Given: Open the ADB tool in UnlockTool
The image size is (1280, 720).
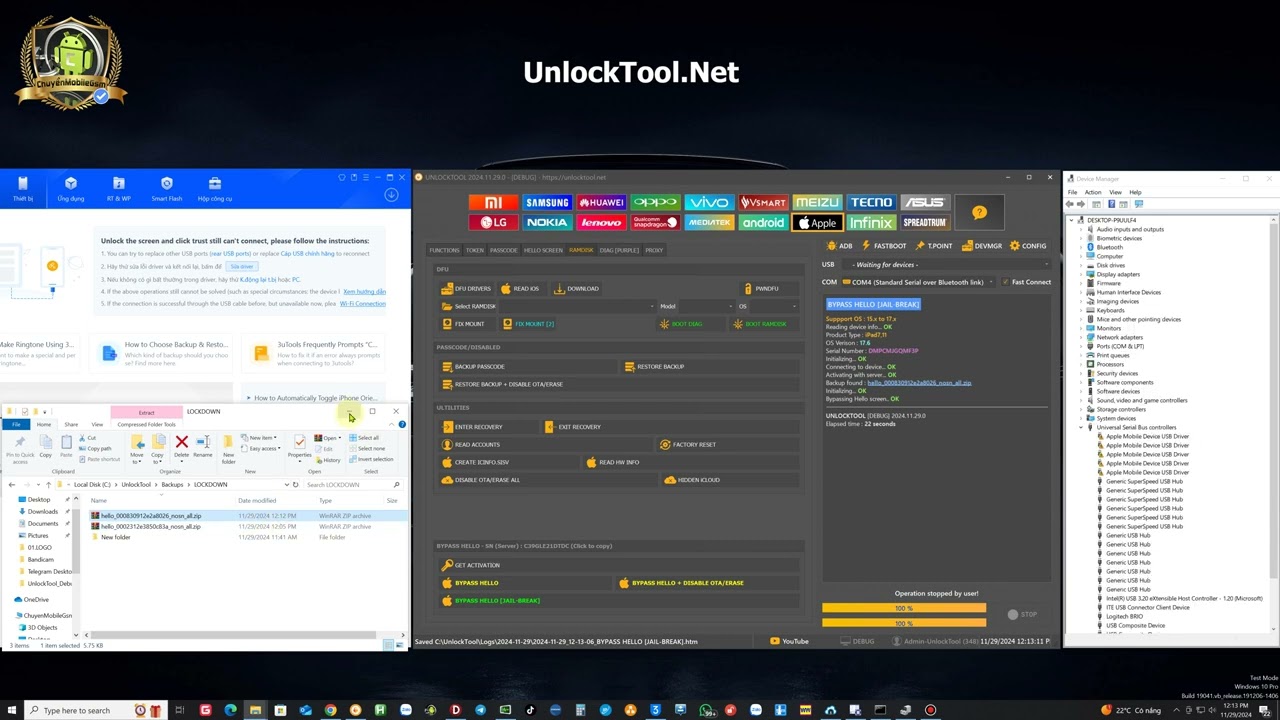Looking at the screenshot, I should click(840, 246).
